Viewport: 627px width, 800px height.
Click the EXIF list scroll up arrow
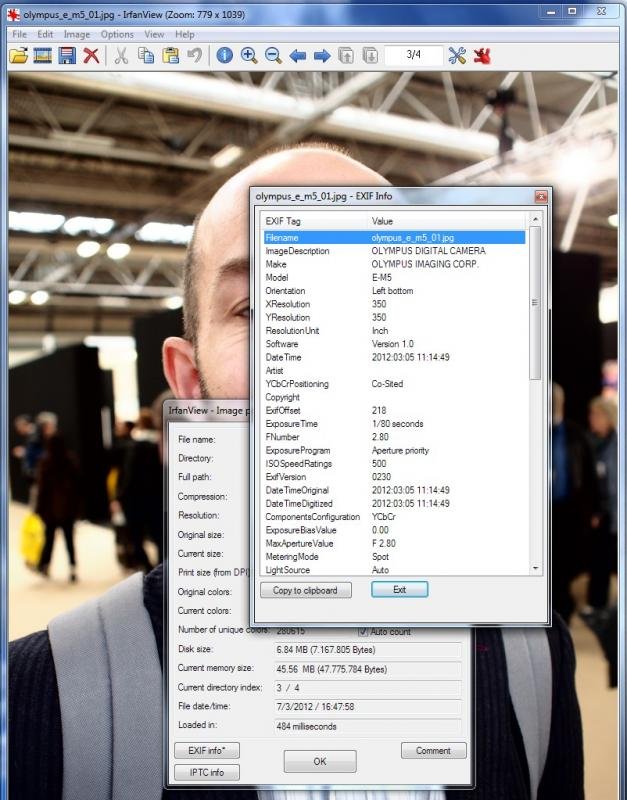tap(535, 219)
